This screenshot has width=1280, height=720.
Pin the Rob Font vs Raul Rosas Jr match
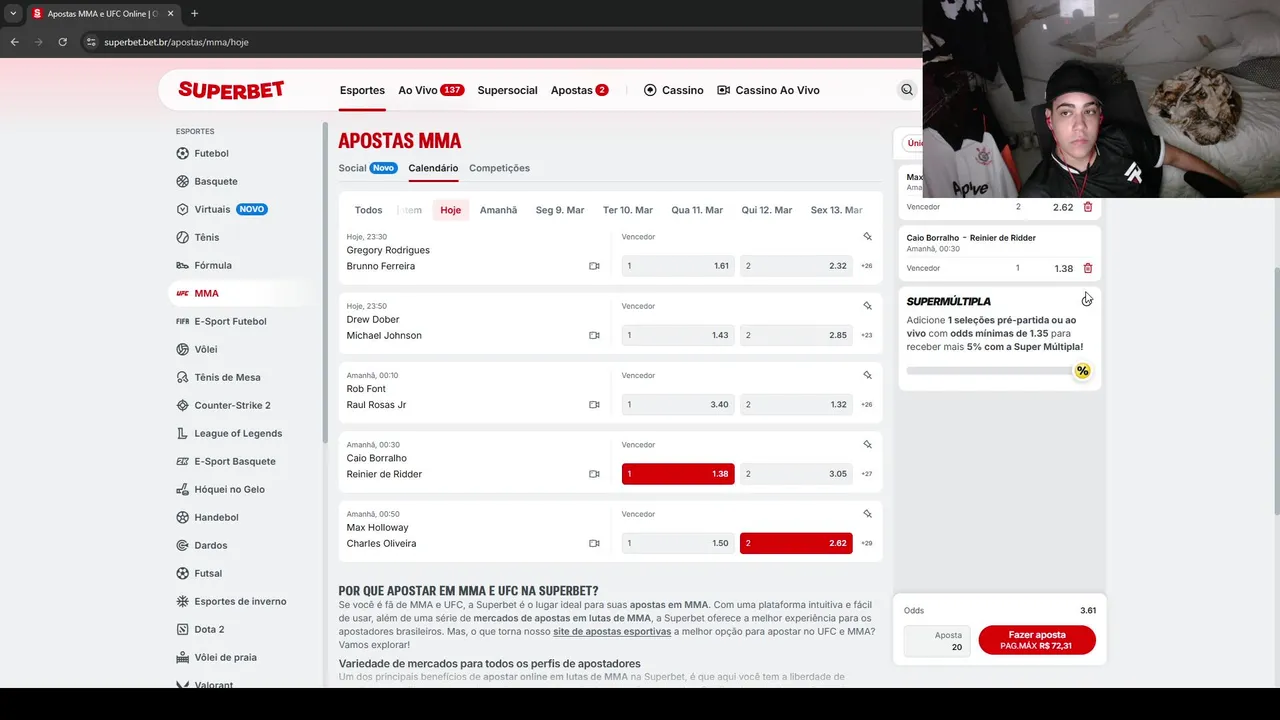[867, 375]
